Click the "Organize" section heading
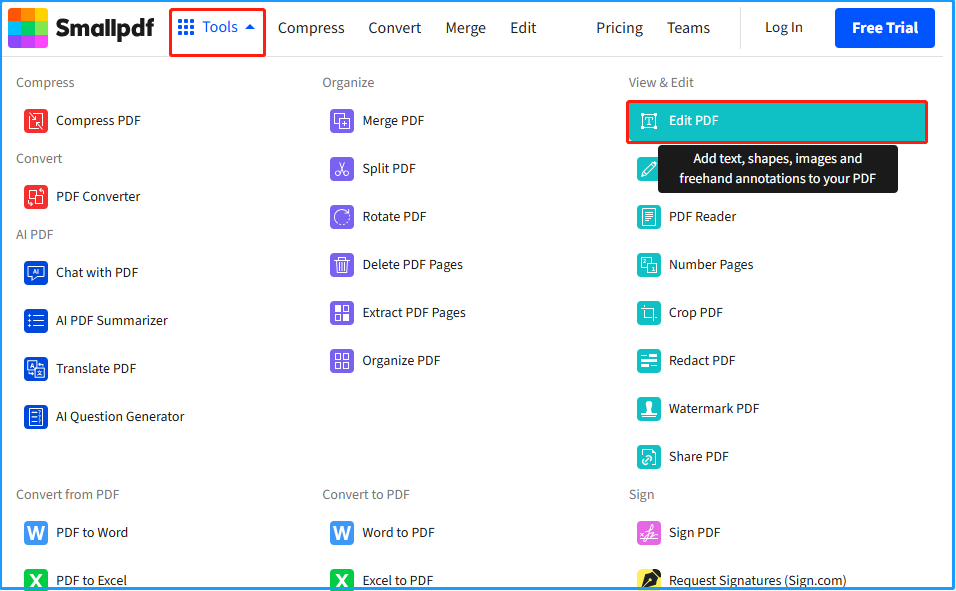 pos(348,83)
